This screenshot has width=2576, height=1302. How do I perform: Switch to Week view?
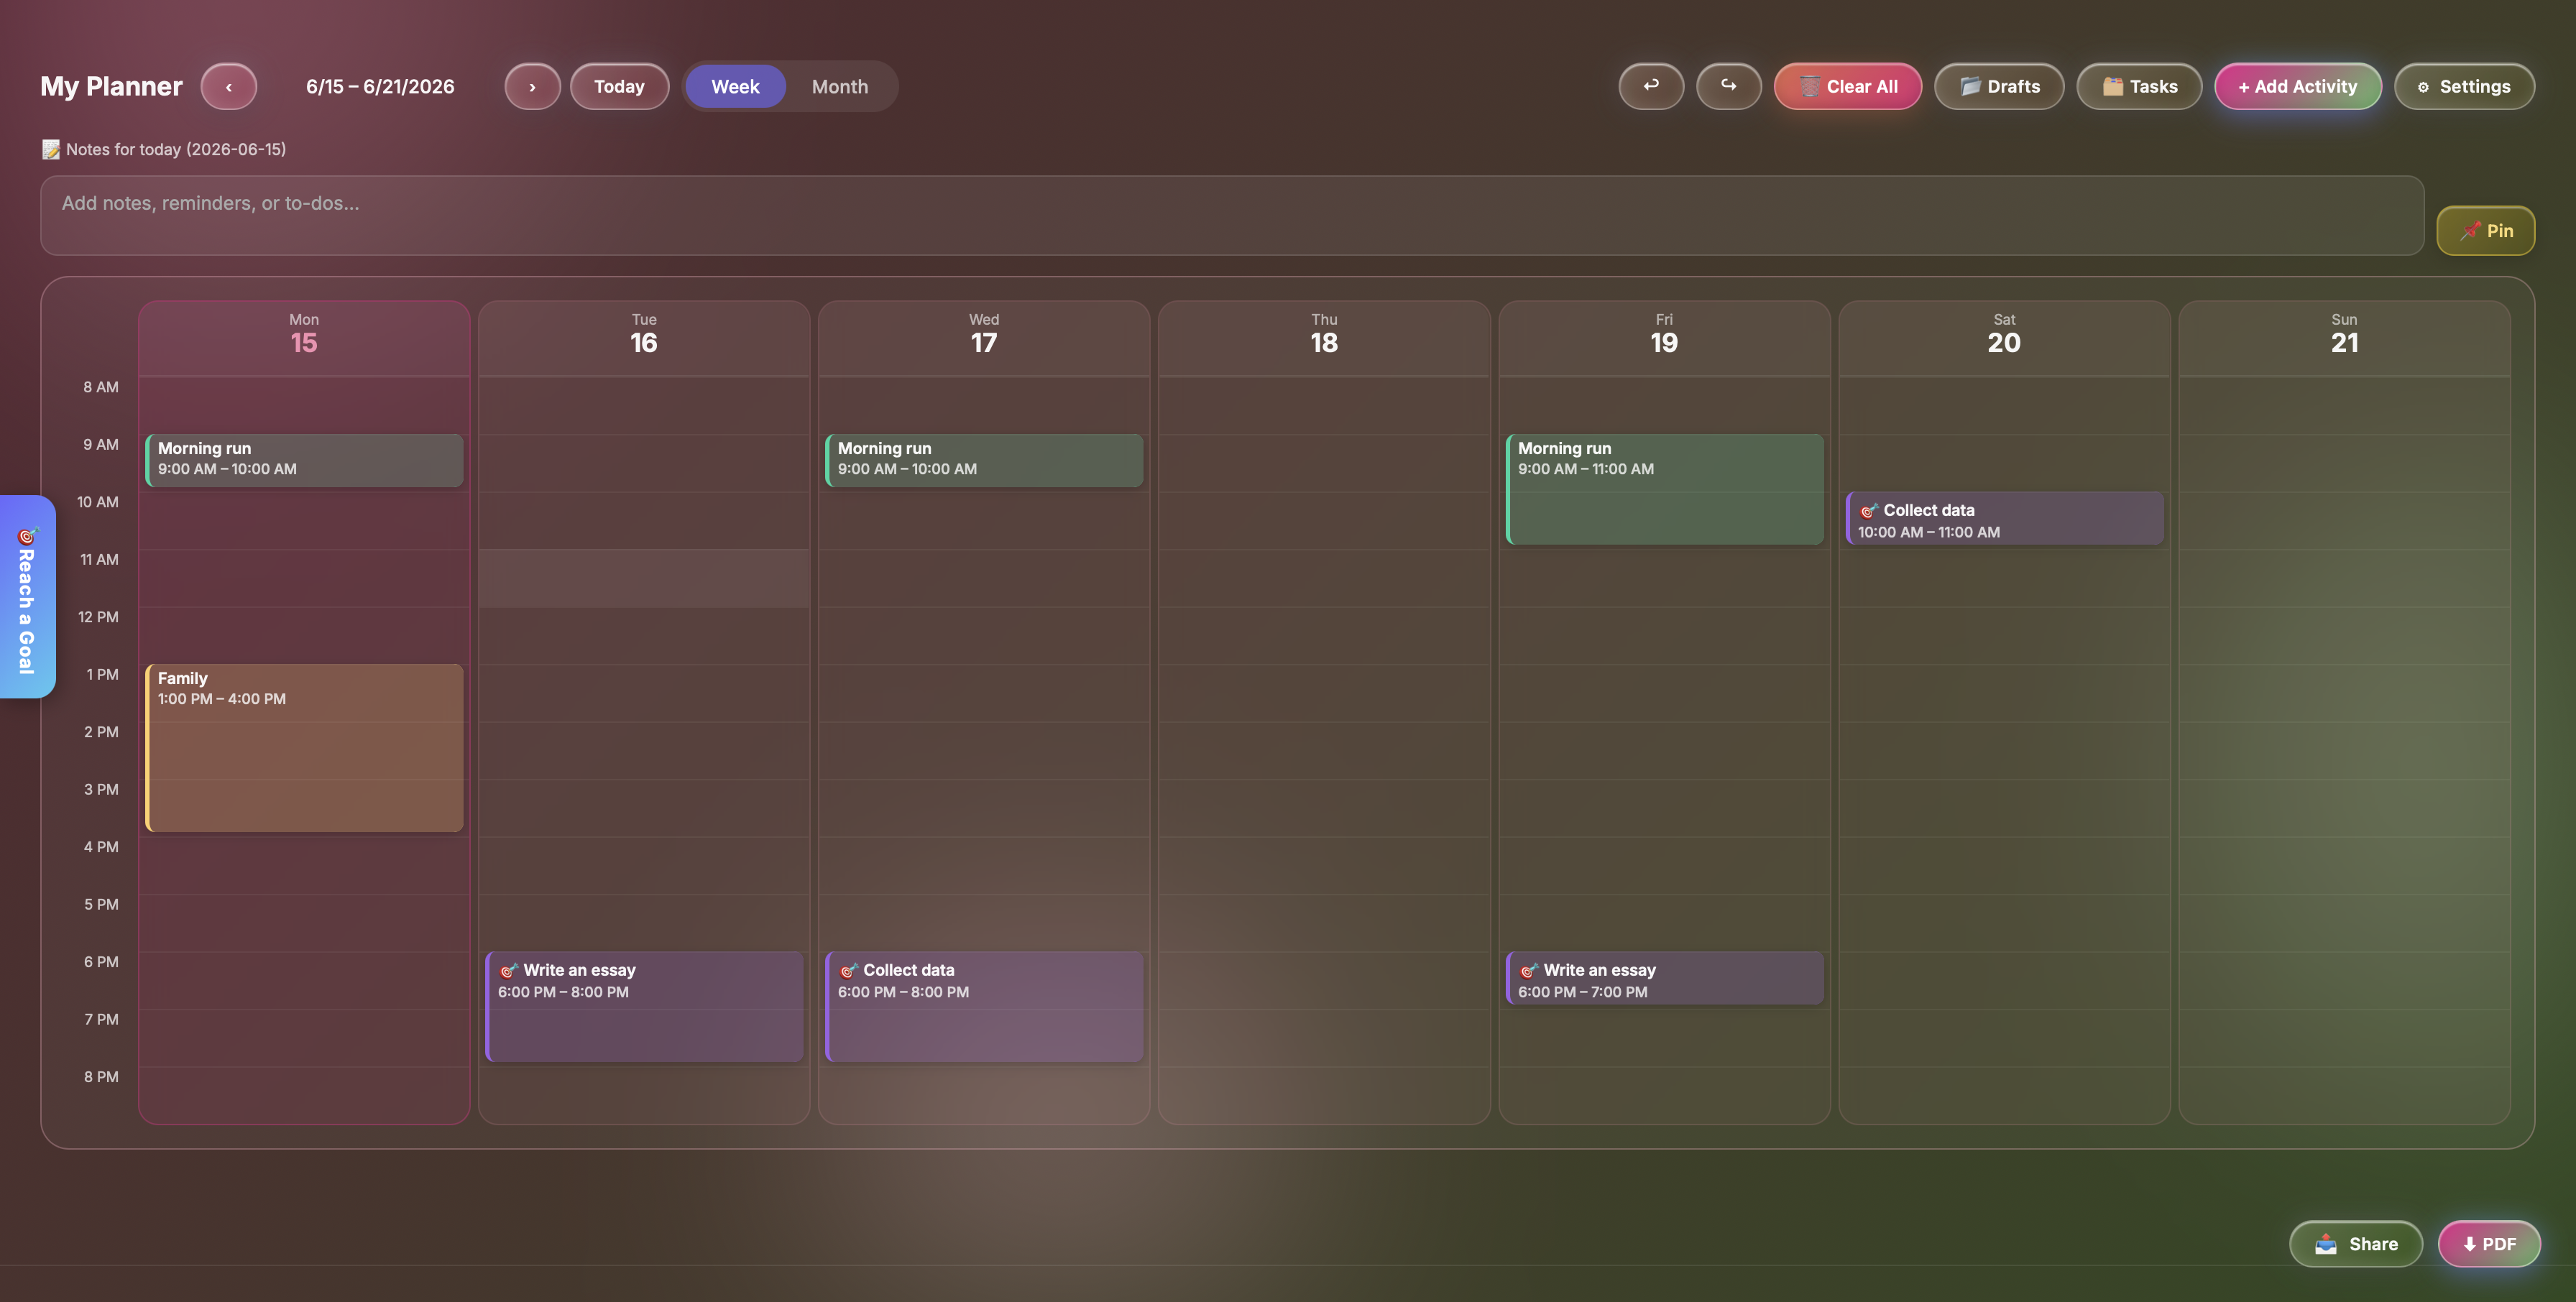click(735, 87)
